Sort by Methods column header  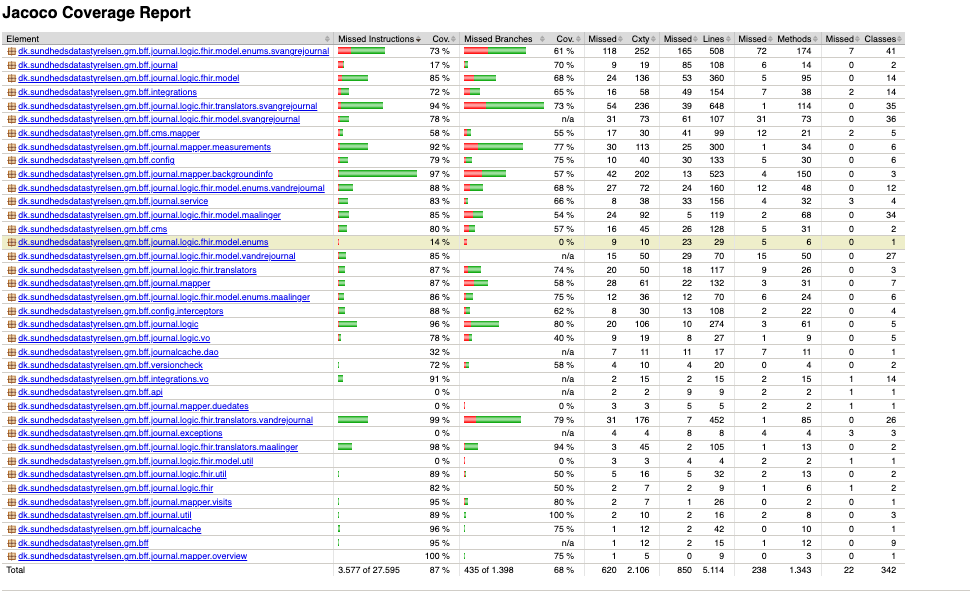click(796, 38)
